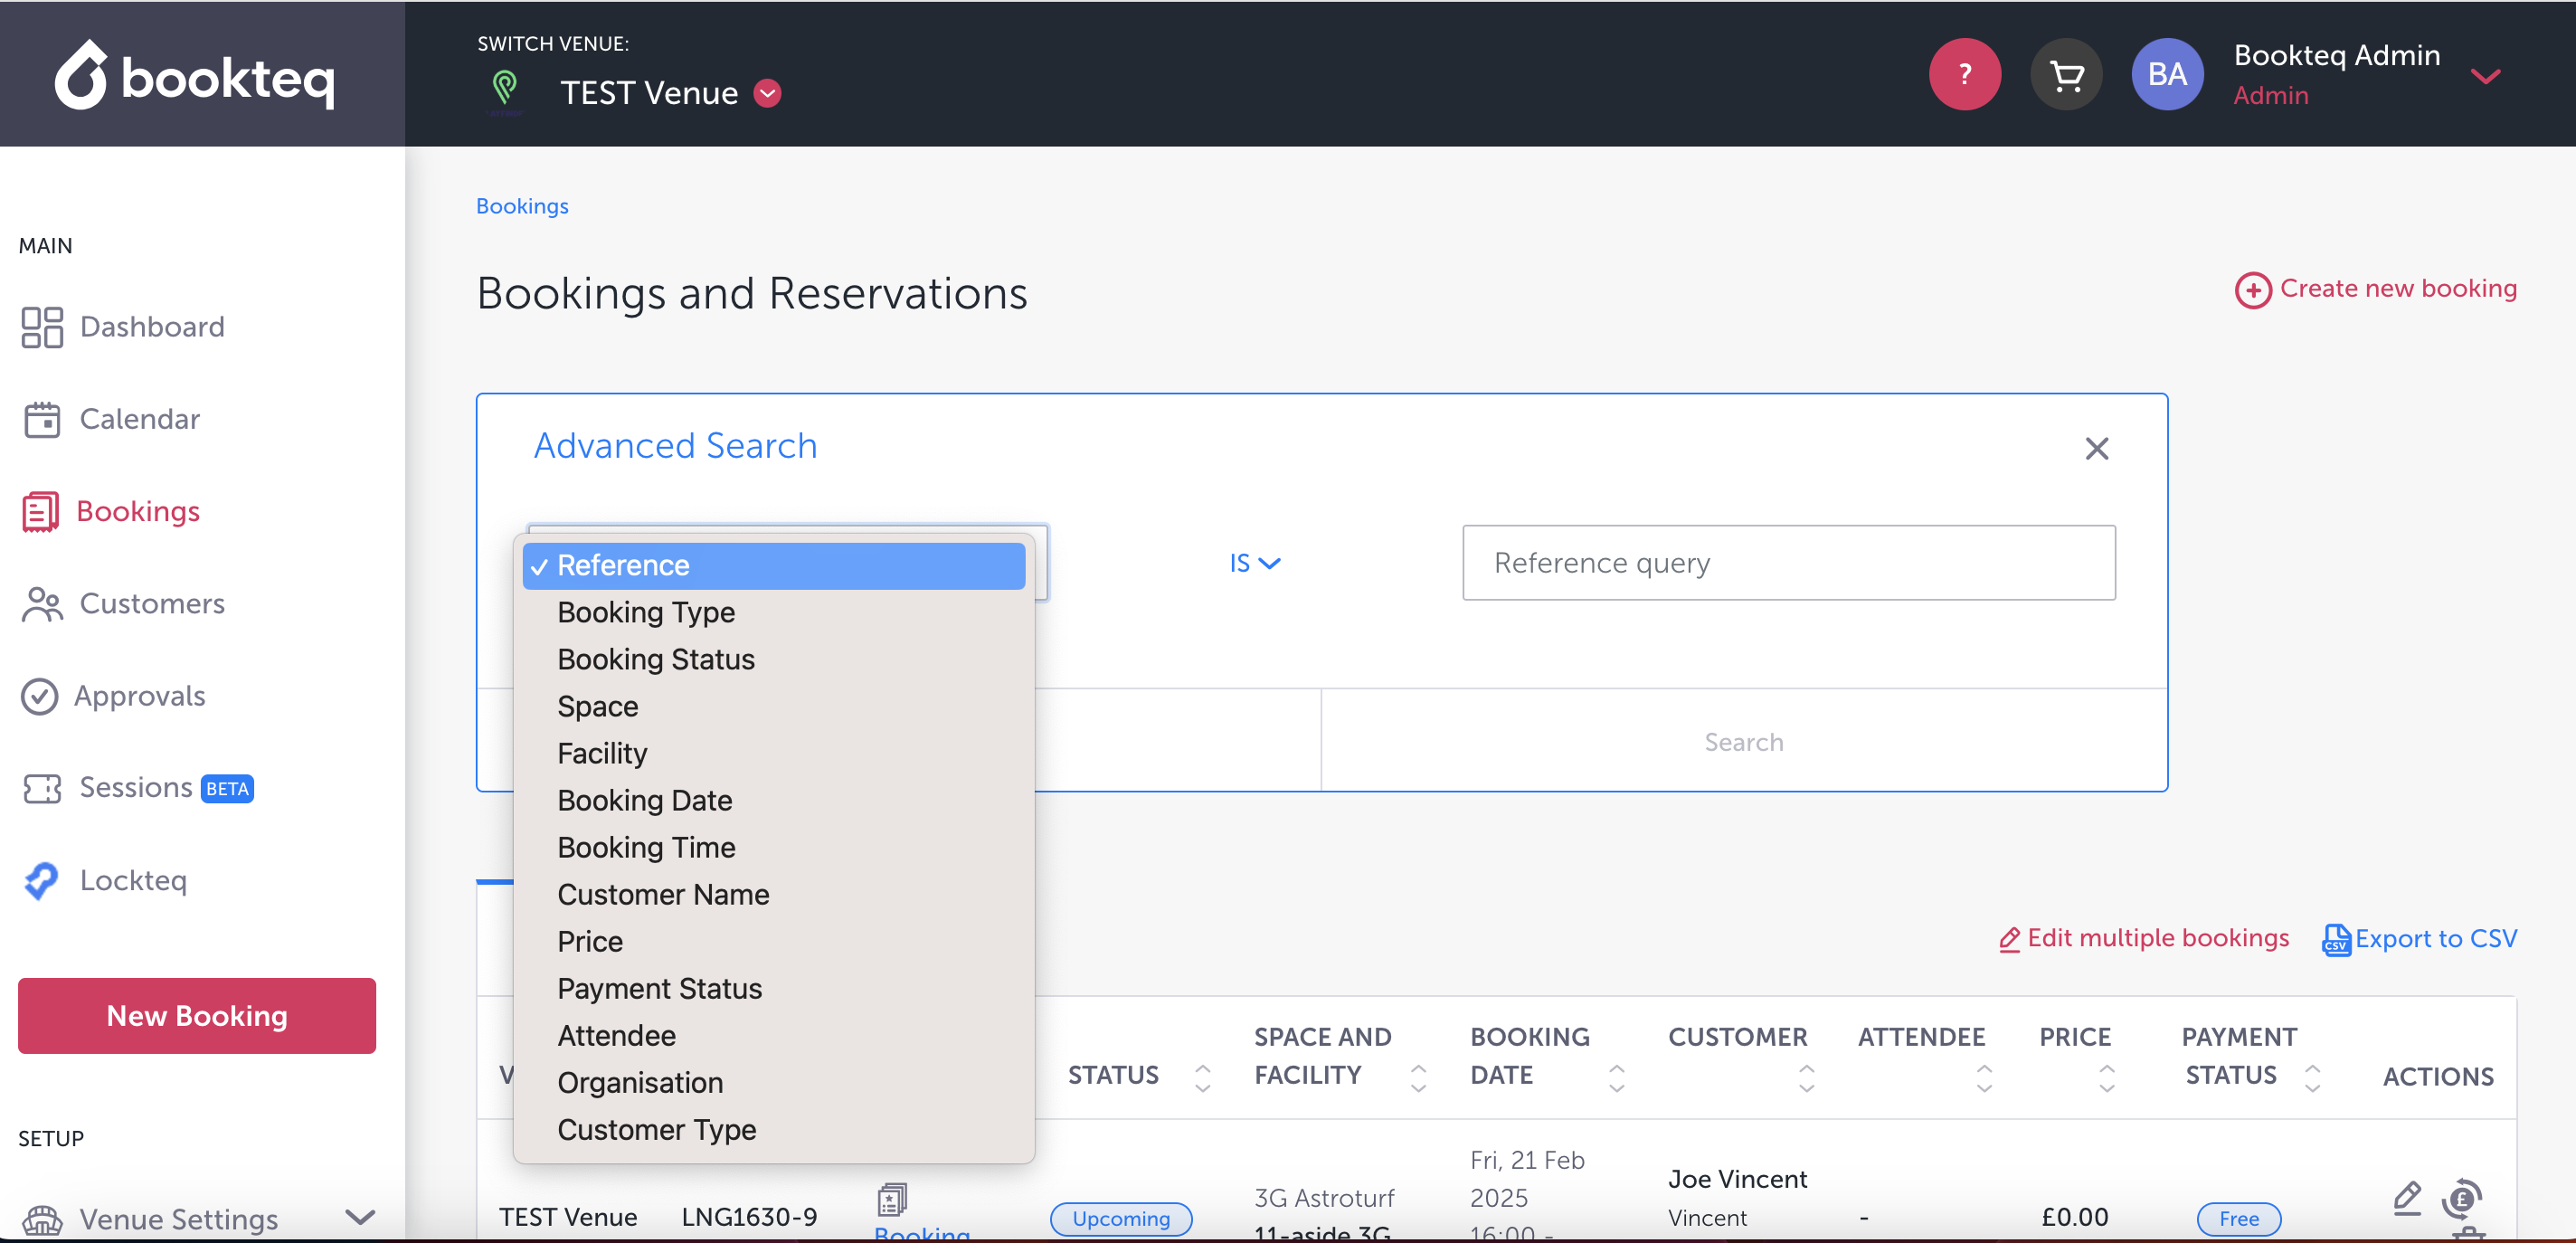Select Booking Status from the dropdown list
This screenshot has height=1243, width=2576.
click(655, 659)
